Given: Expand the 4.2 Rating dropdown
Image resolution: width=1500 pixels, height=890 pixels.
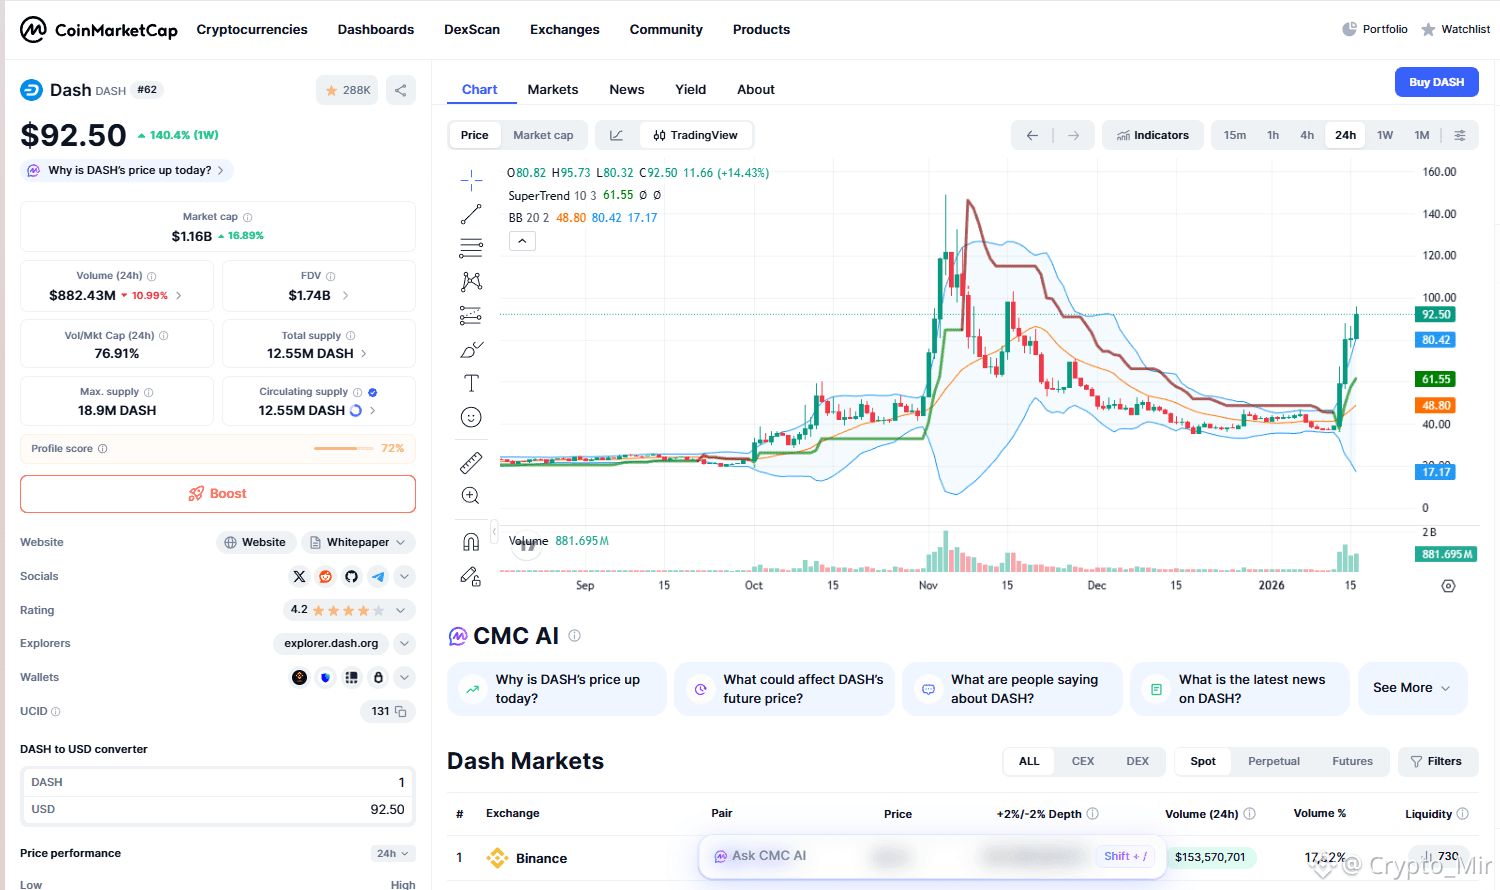Looking at the screenshot, I should click(348, 610).
